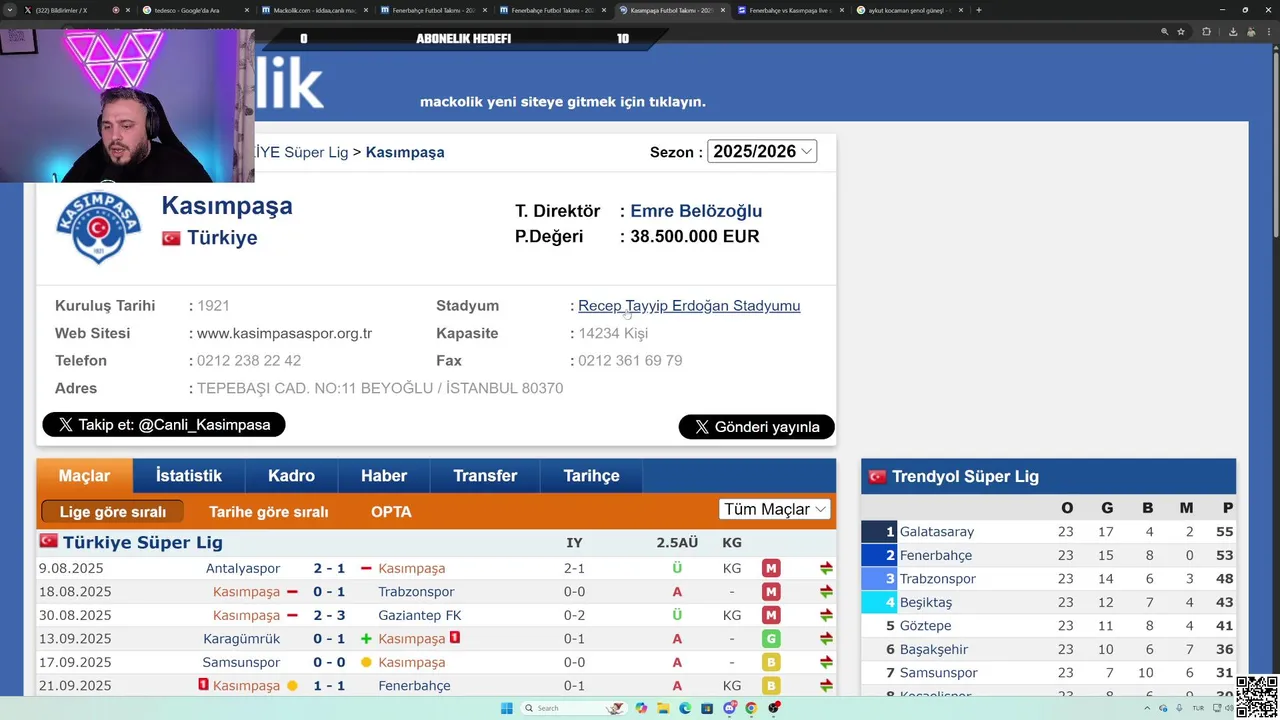Click the 2 - 1 score of Antalyaspor match
Viewport: 1280px width, 720px height.
coord(329,568)
